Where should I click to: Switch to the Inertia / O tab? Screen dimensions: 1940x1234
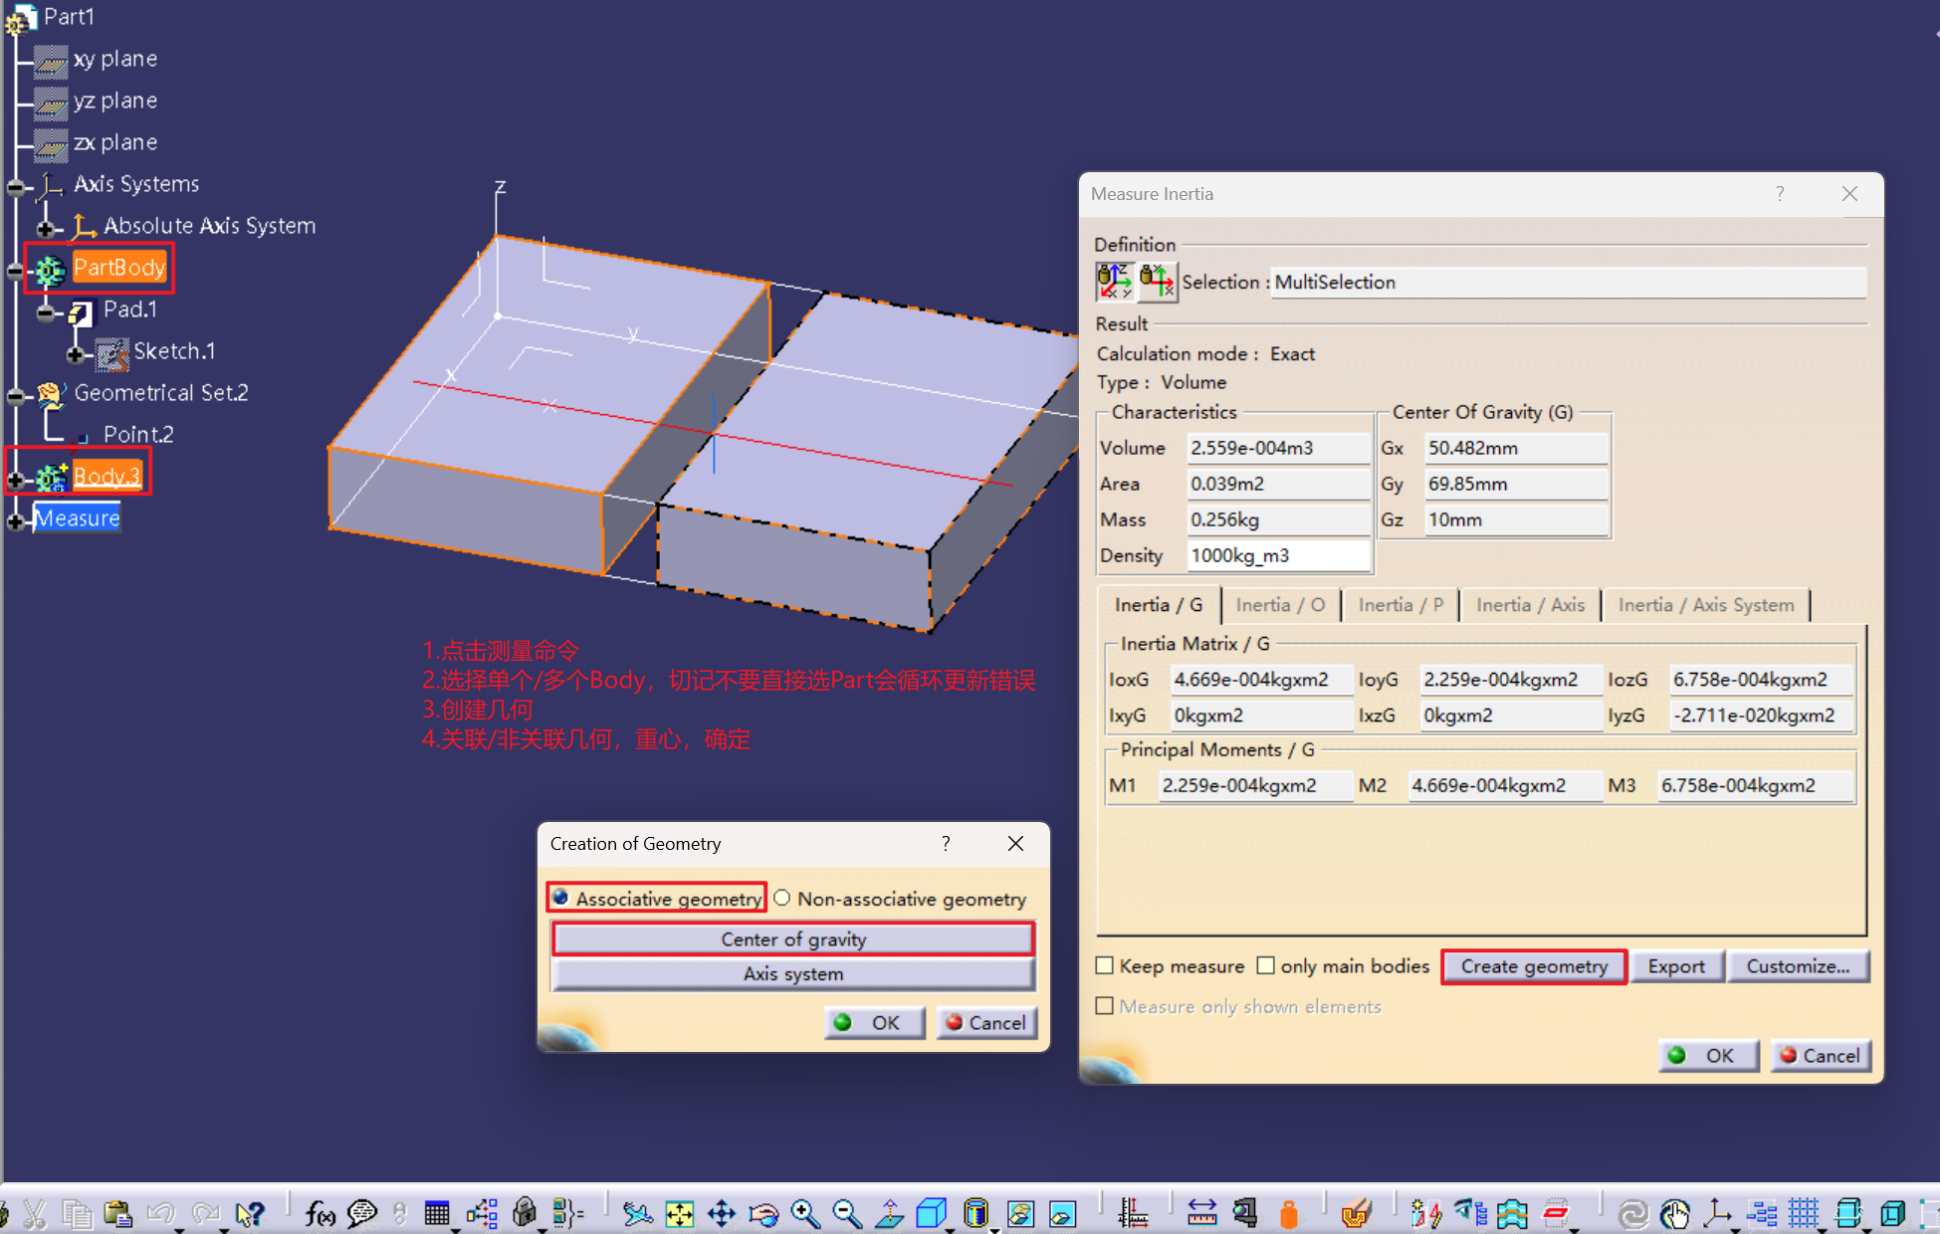click(1279, 604)
